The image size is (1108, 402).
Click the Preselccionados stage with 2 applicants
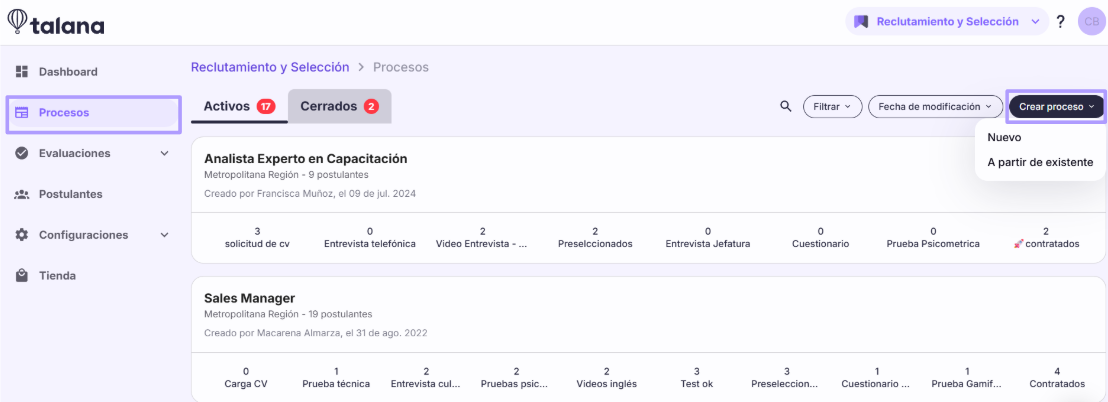pyautogui.click(x=595, y=237)
